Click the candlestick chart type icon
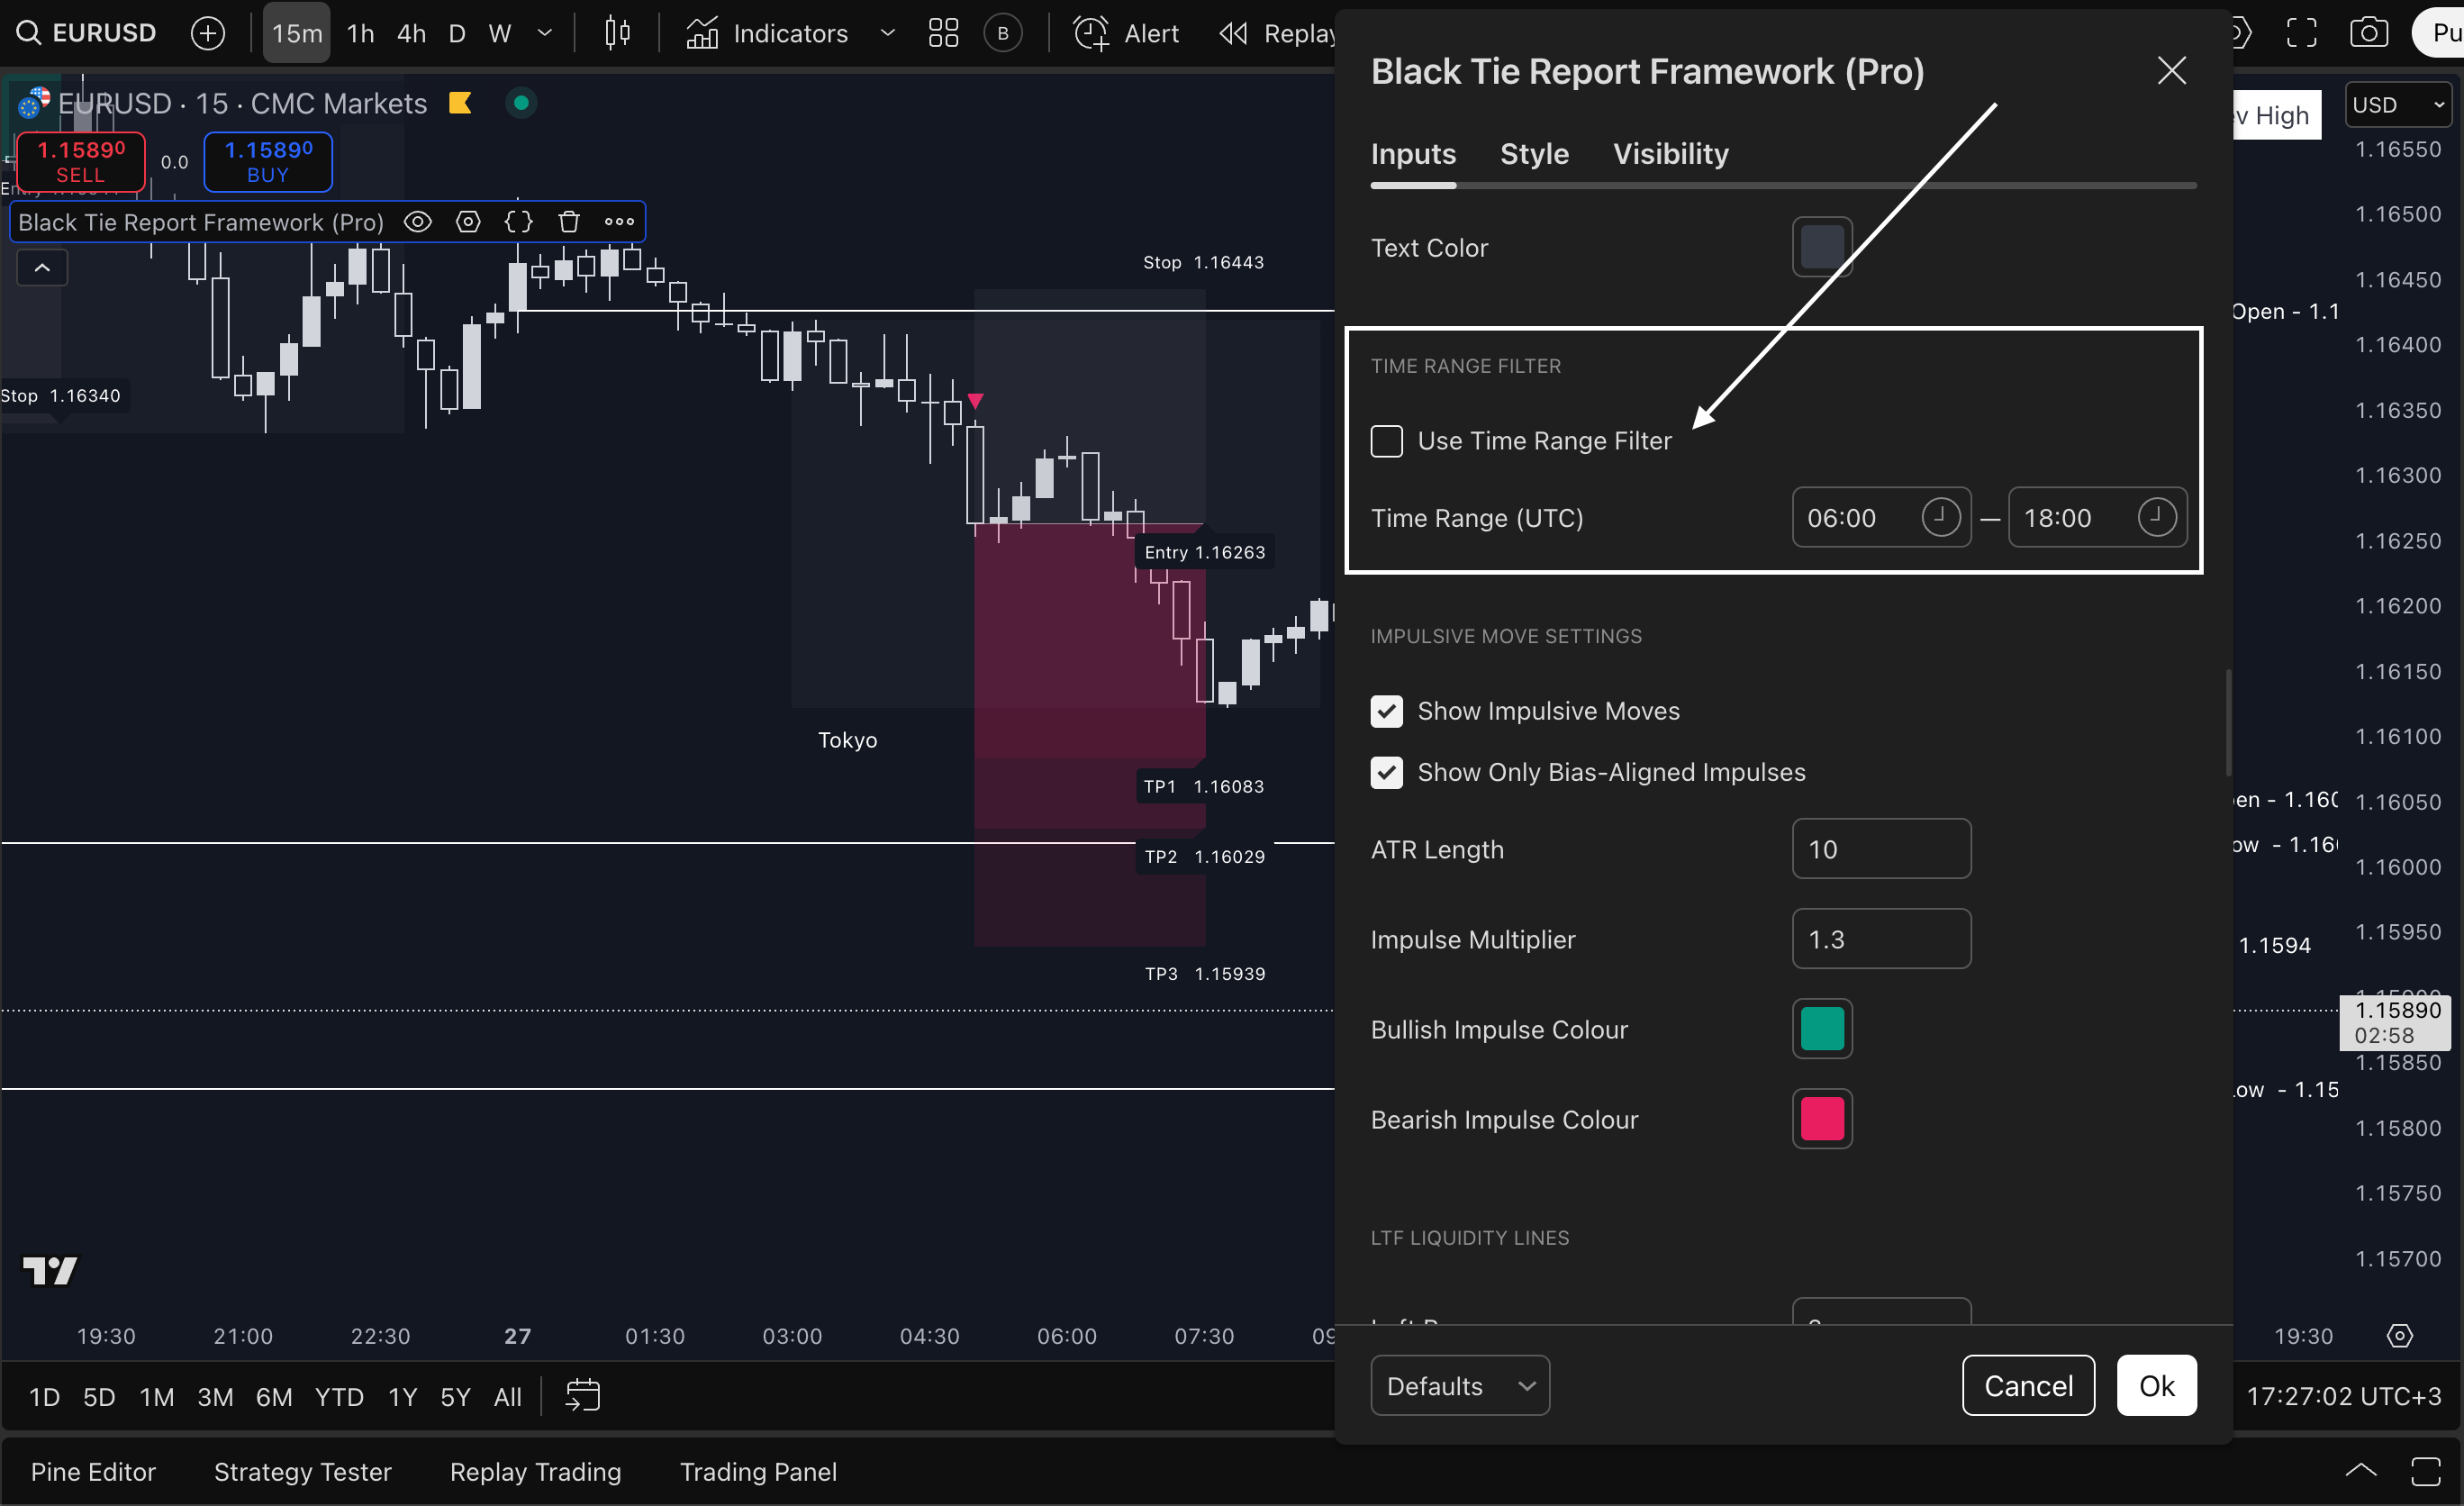 click(x=617, y=33)
